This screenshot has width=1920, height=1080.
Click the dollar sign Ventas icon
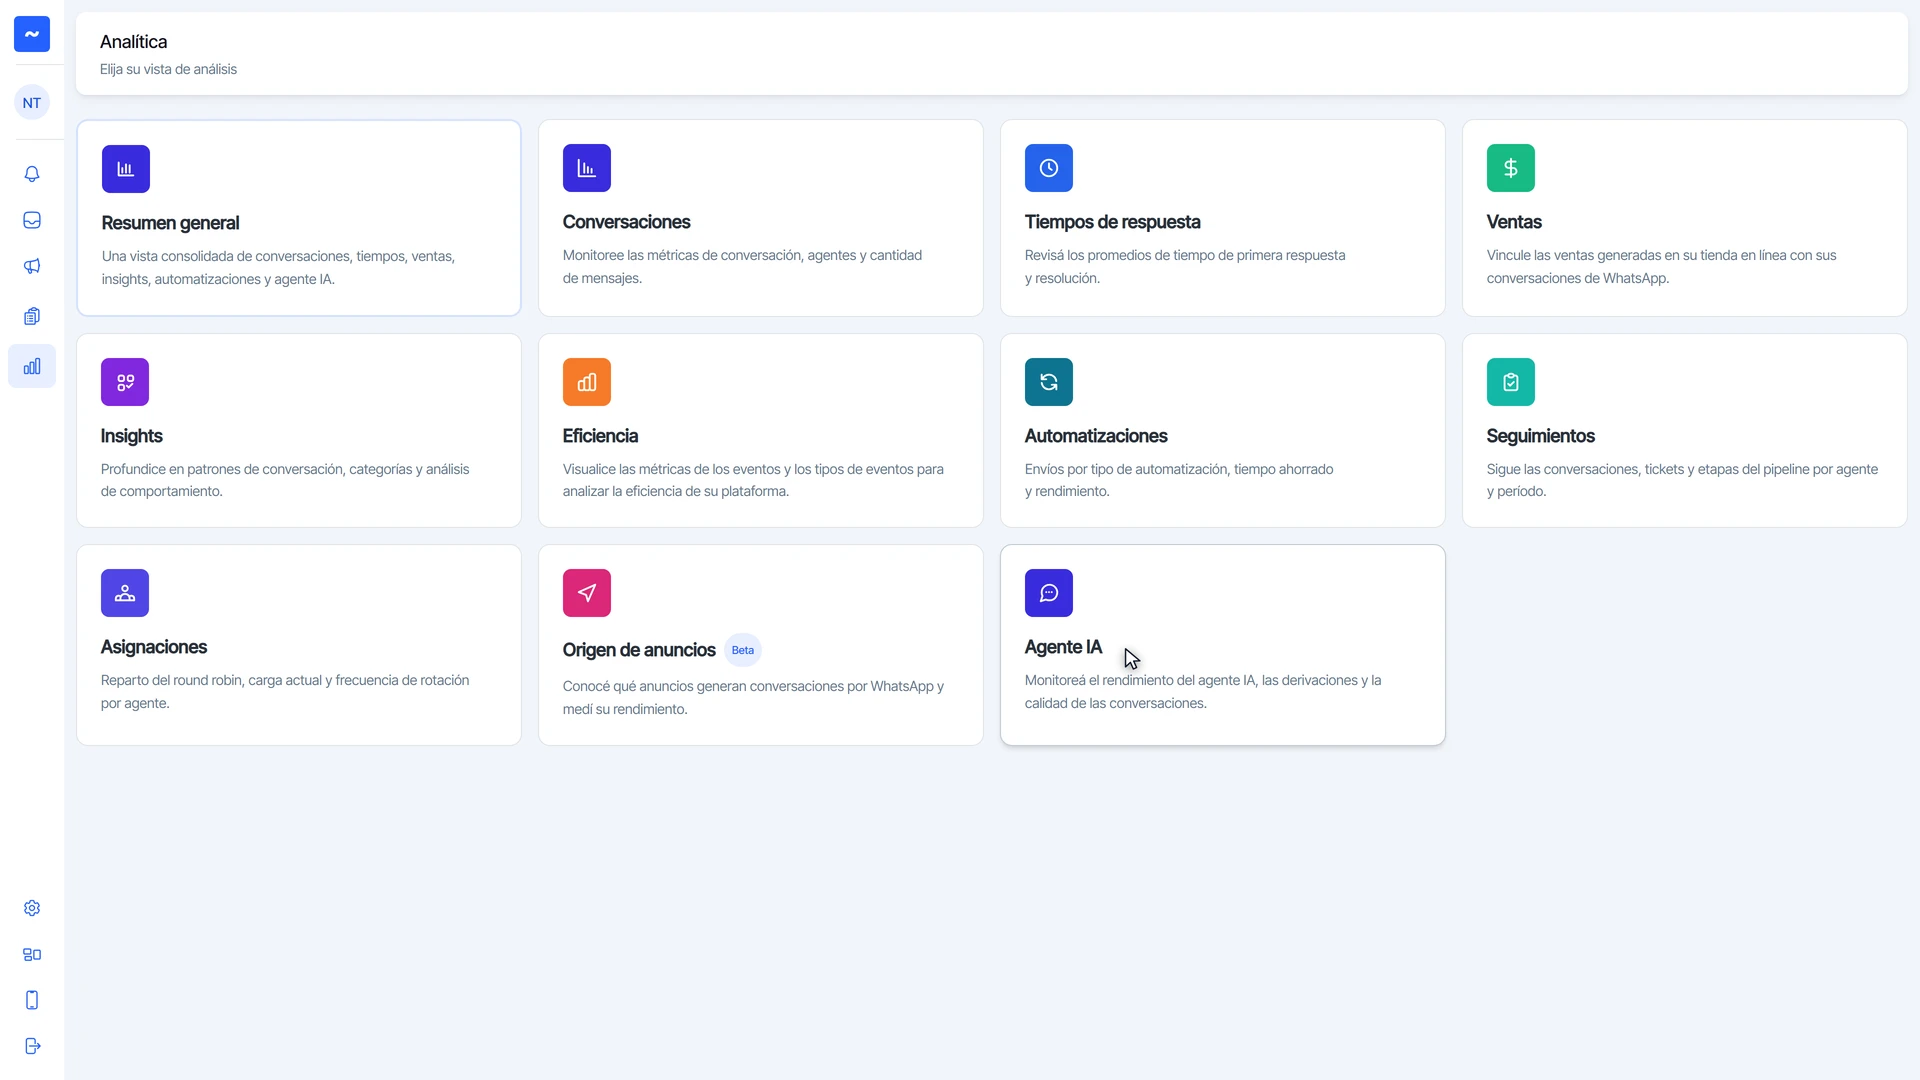(1511, 168)
